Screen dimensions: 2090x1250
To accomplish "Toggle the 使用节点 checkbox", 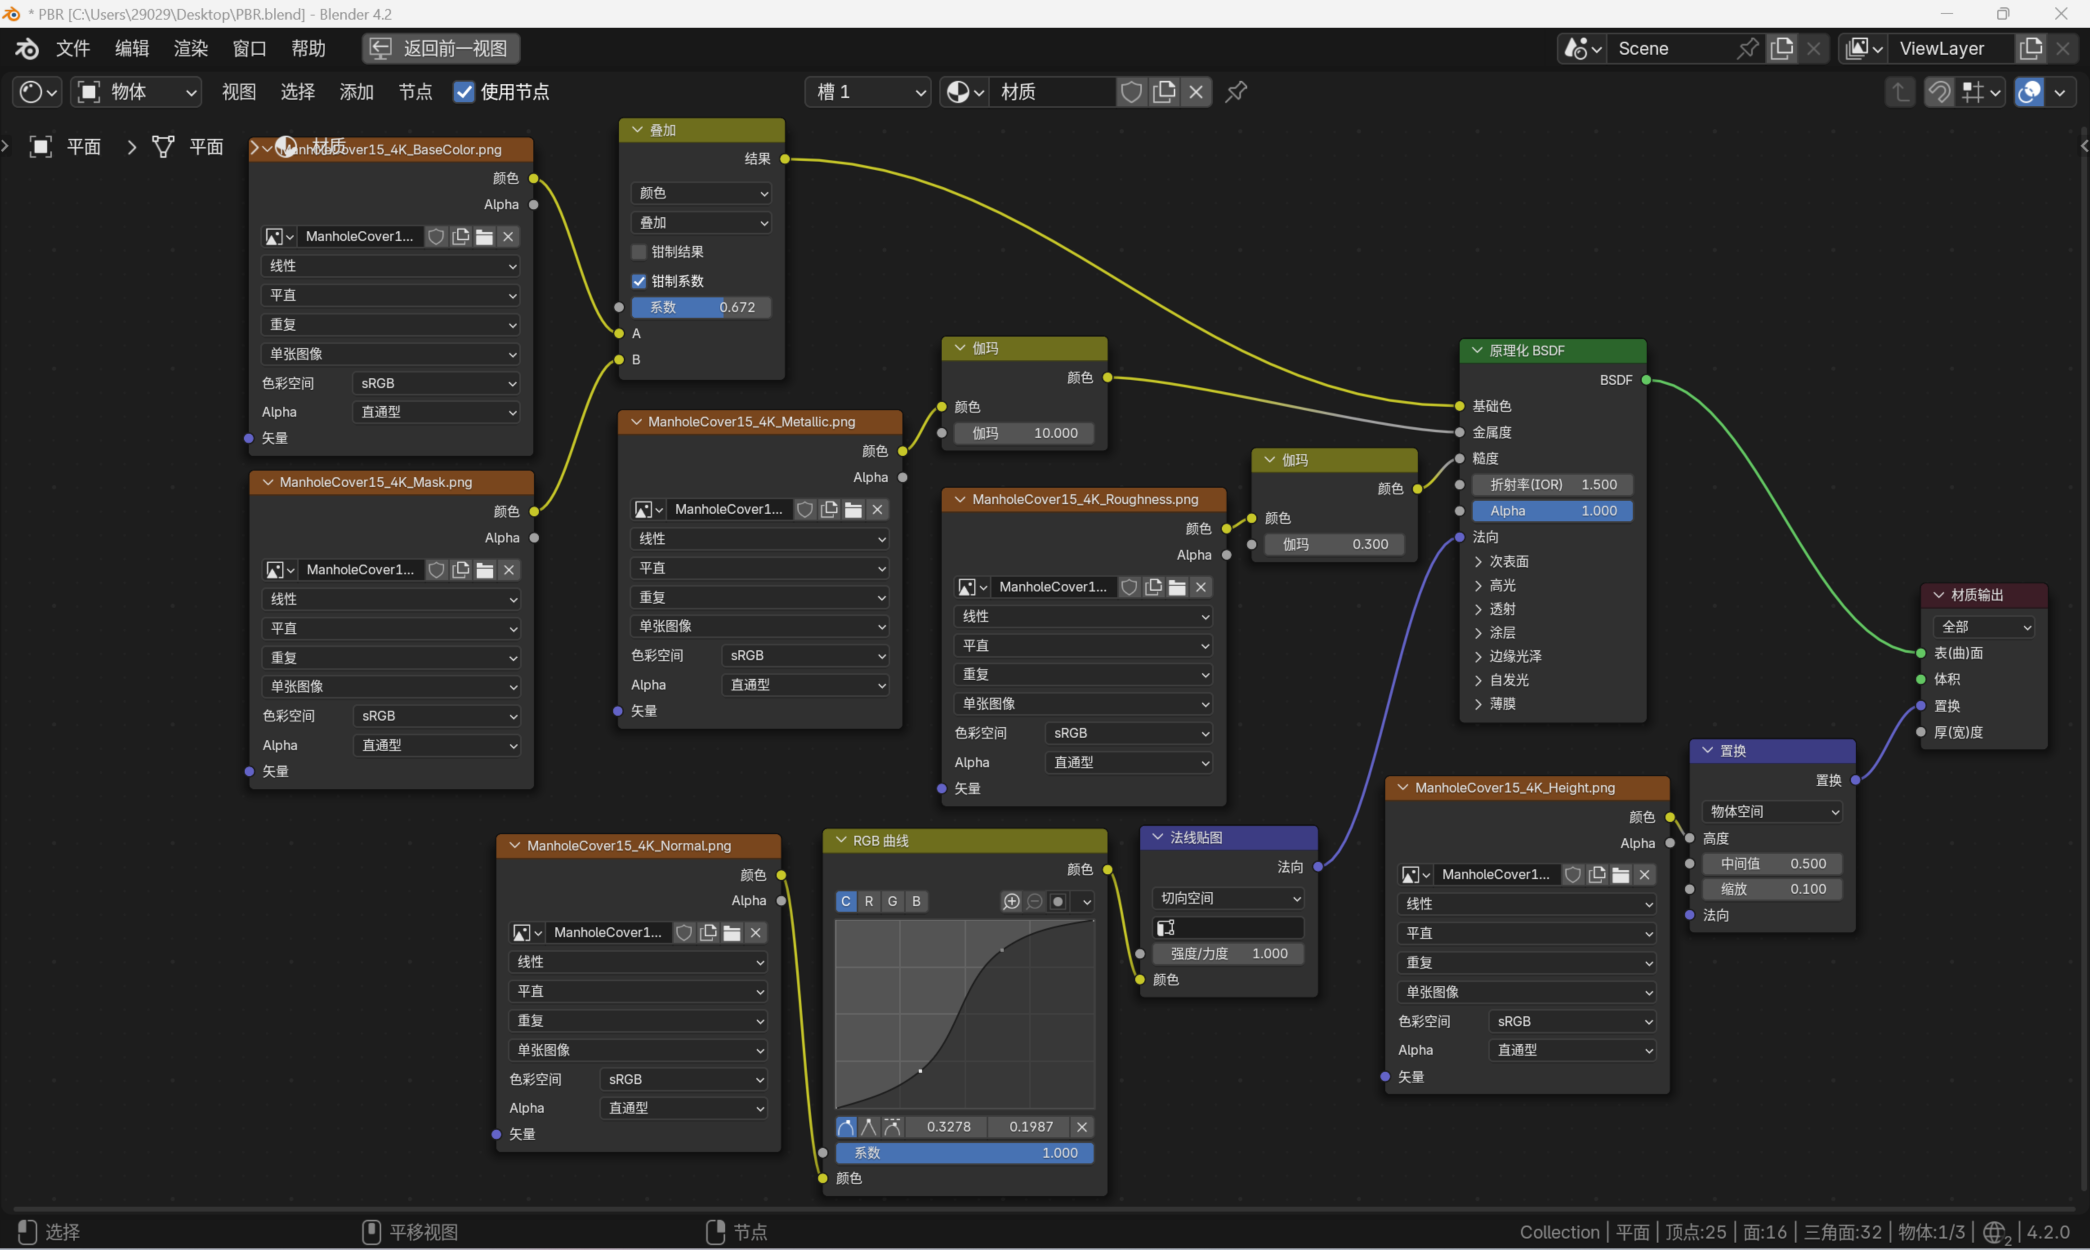I will 464,92.
